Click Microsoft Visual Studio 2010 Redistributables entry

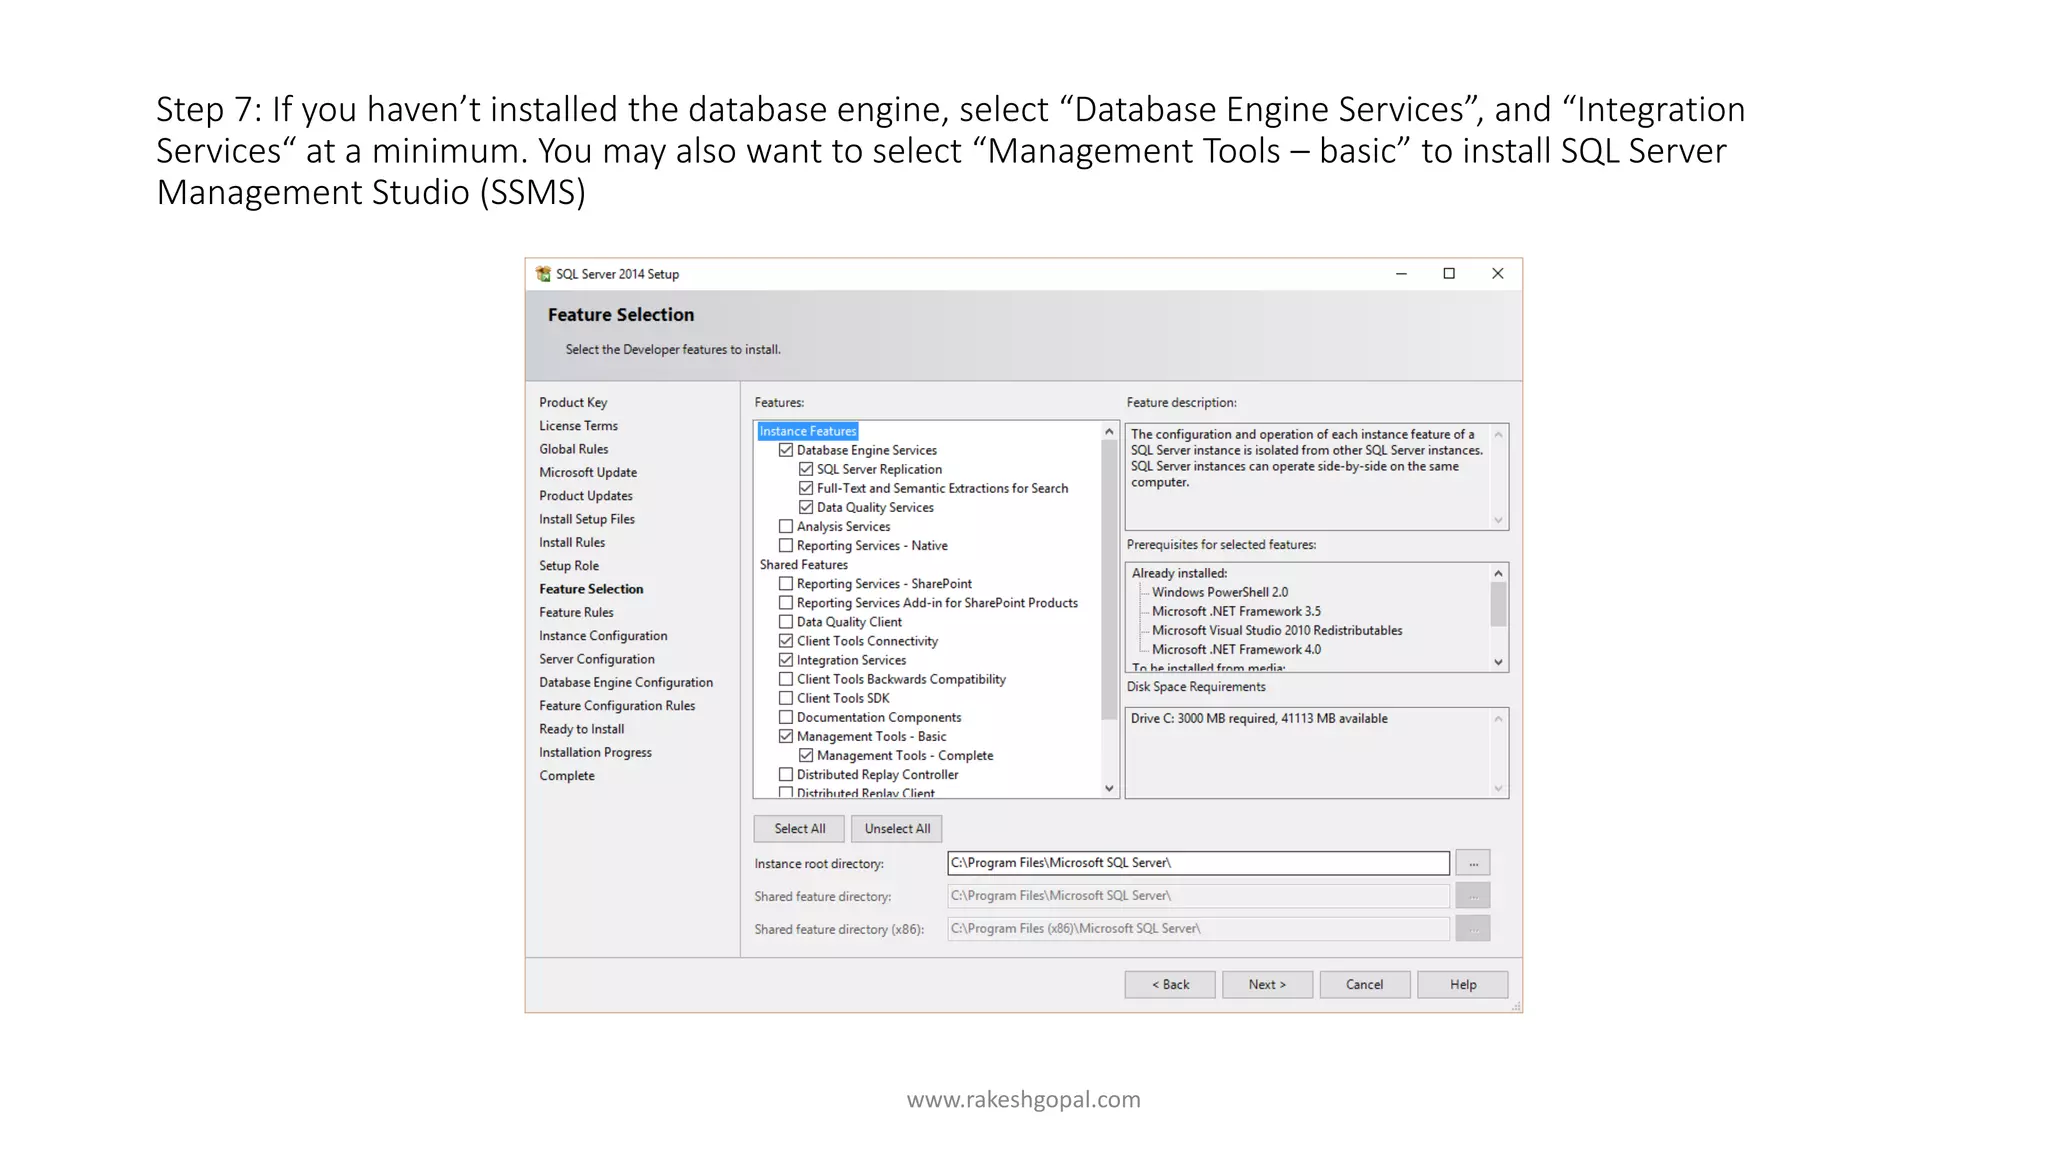(x=1277, y=630)
